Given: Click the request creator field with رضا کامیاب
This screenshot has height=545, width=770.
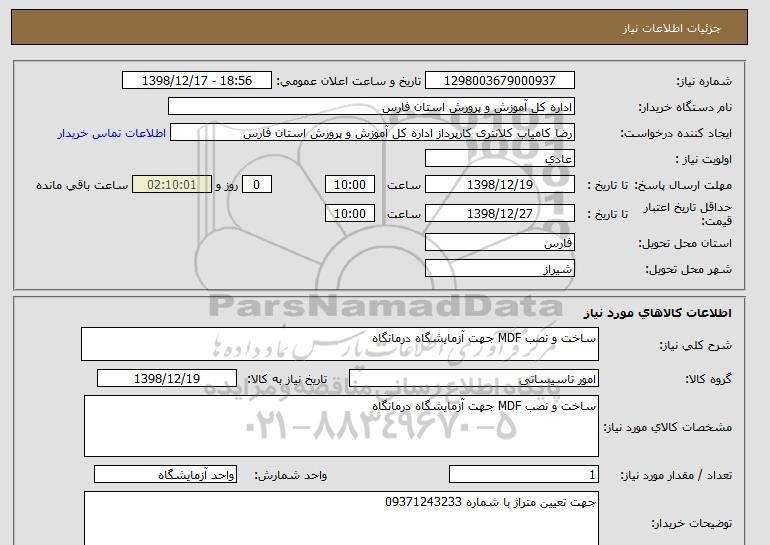Looking at the screenshot, I should pos(372,133).
